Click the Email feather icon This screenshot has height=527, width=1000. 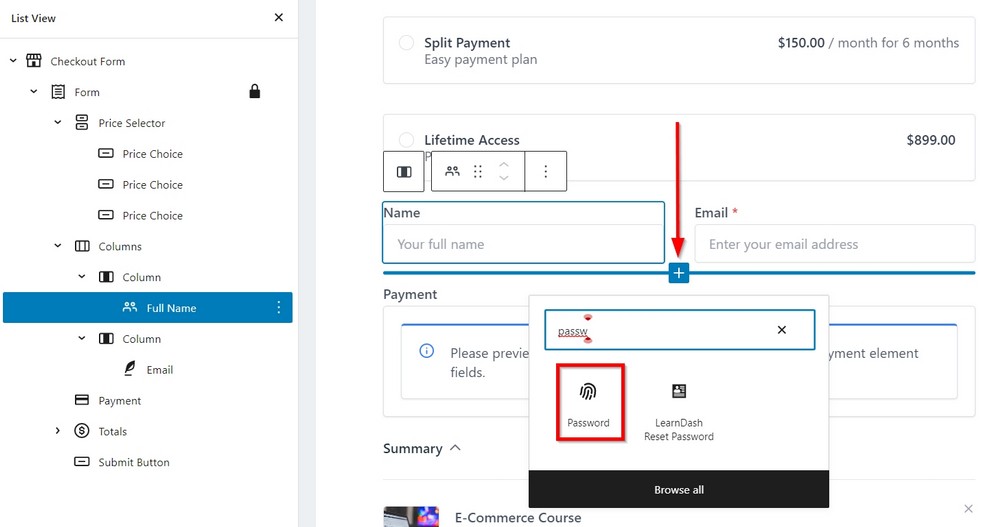point(129,368)
